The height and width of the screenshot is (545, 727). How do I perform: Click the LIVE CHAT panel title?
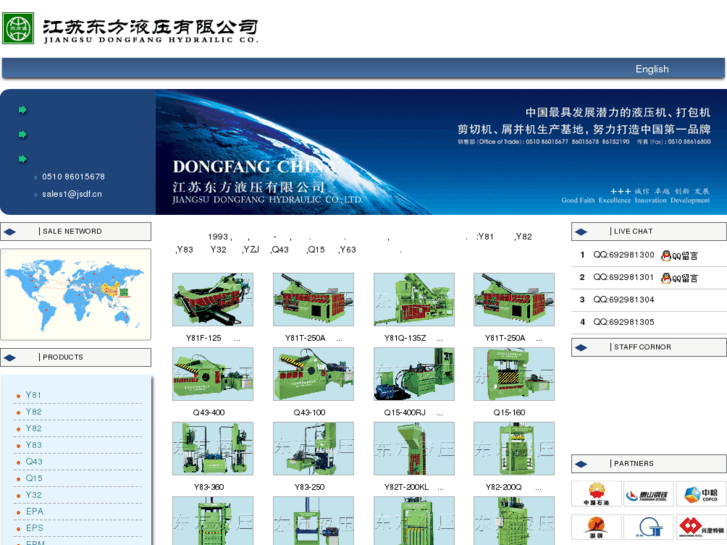point(633,231)
